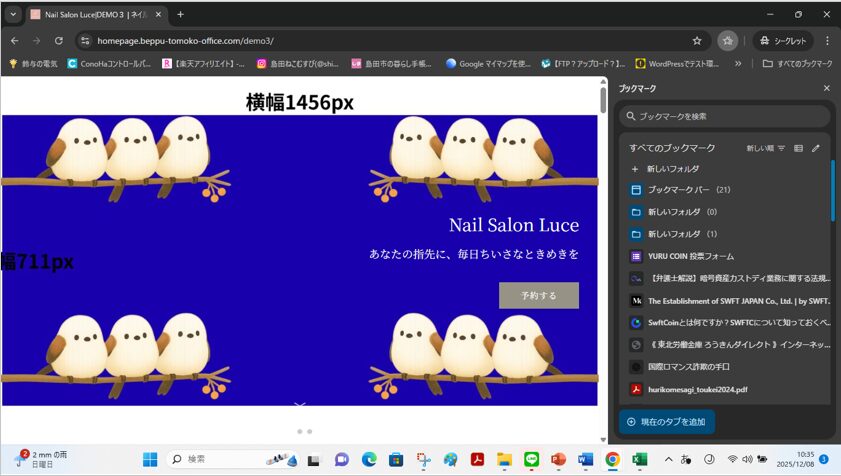The width and height of the screenshot is (841, 476).
Task: Open the すべてのブックマーク folder in bar
Action: coord(798,63)
